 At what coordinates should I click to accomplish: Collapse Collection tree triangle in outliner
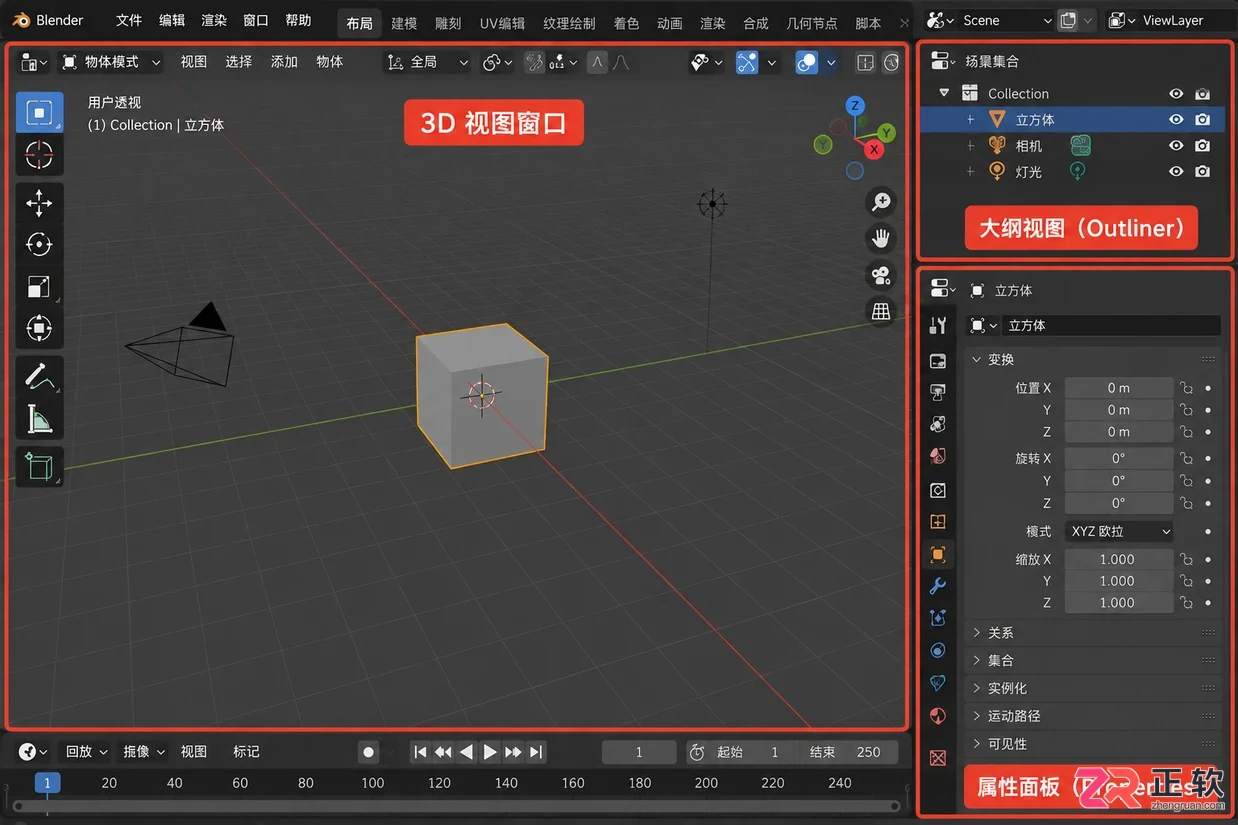tap(944, 94)
